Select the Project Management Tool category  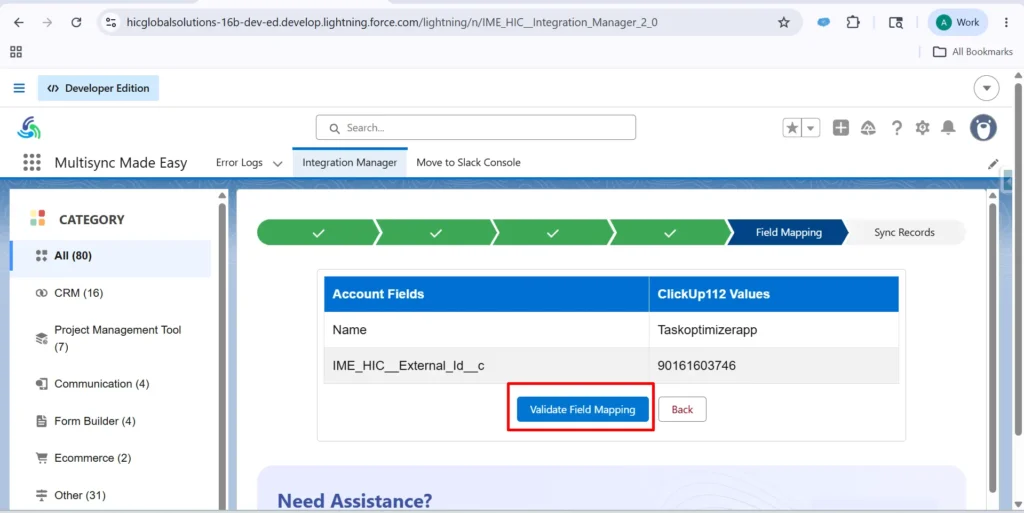(110, 338)
